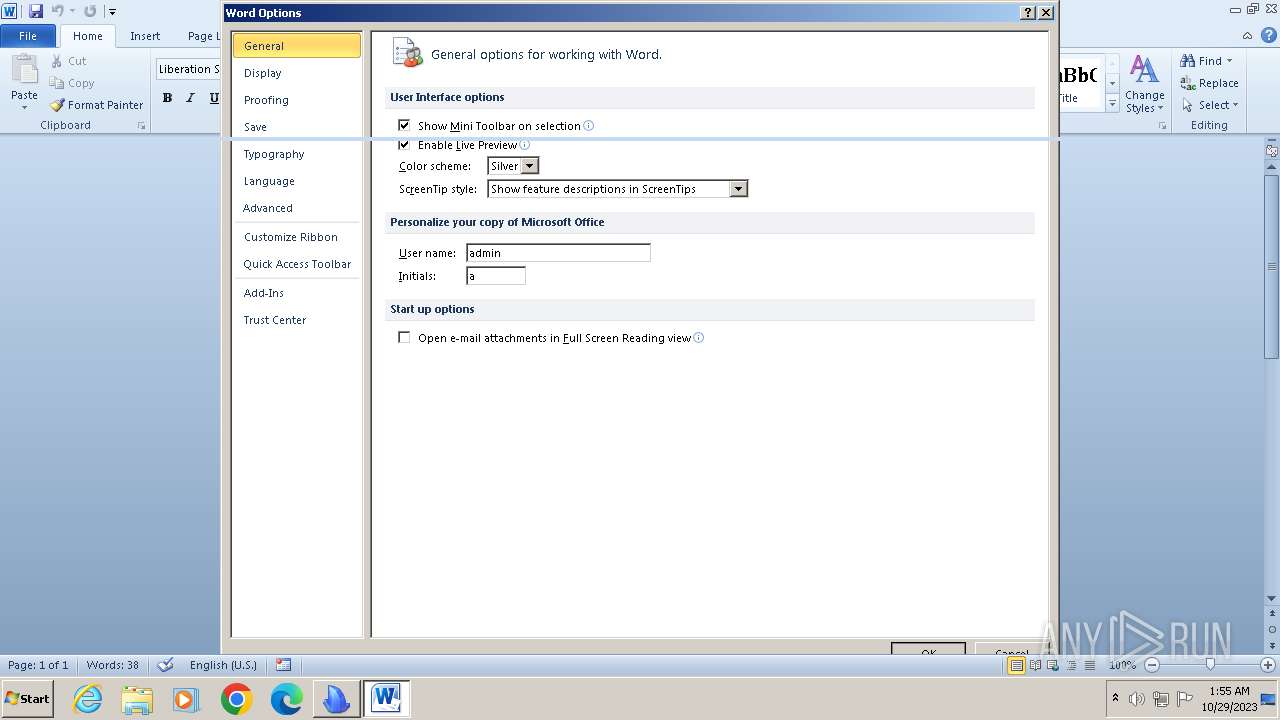This screenshot has height=720, width=1280.
Task: Select the Advanced category
Action: pos(296,208)
